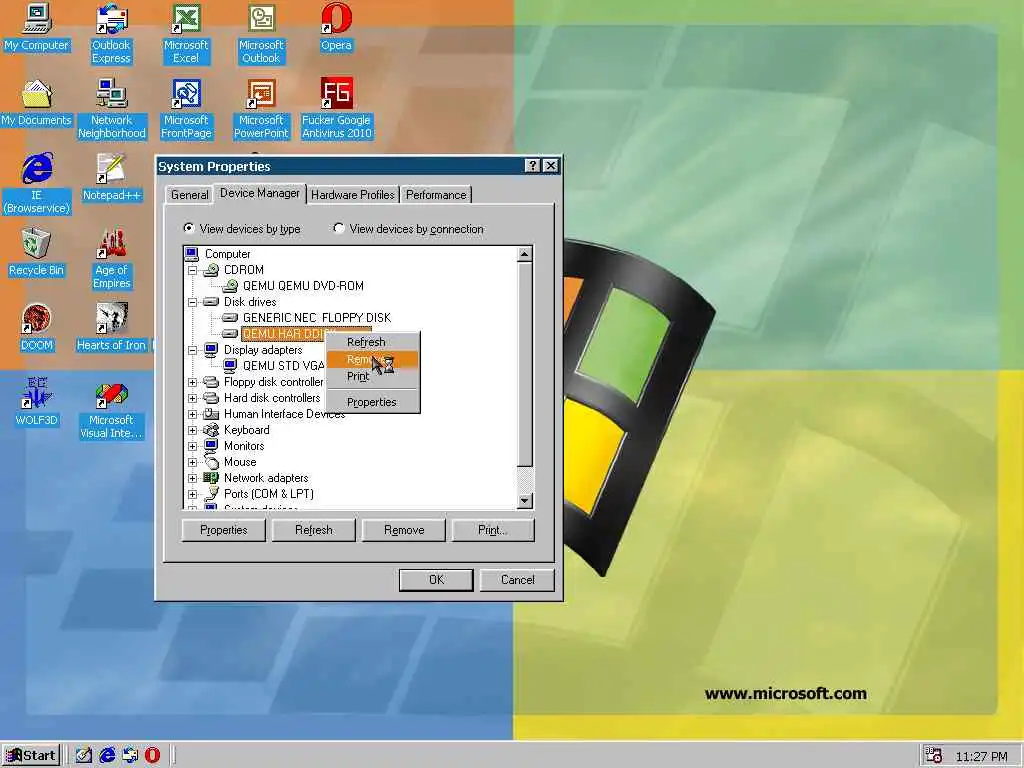Image resolution: width=1024 pixels, height=768 pixels.
Task: Collapse the Display adapters node
Action: pyautogui.click(x=193, y=351)
